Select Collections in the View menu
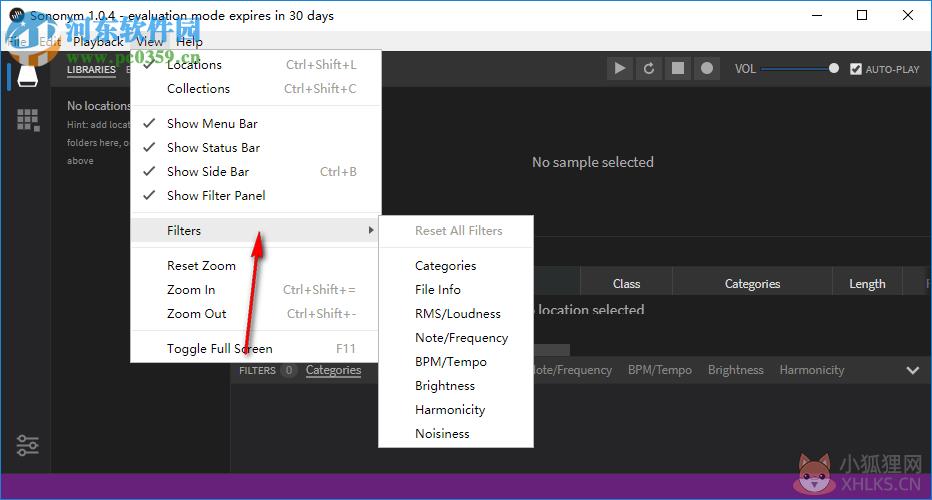Viewport: 932px width, 500px height. point(256,89)
